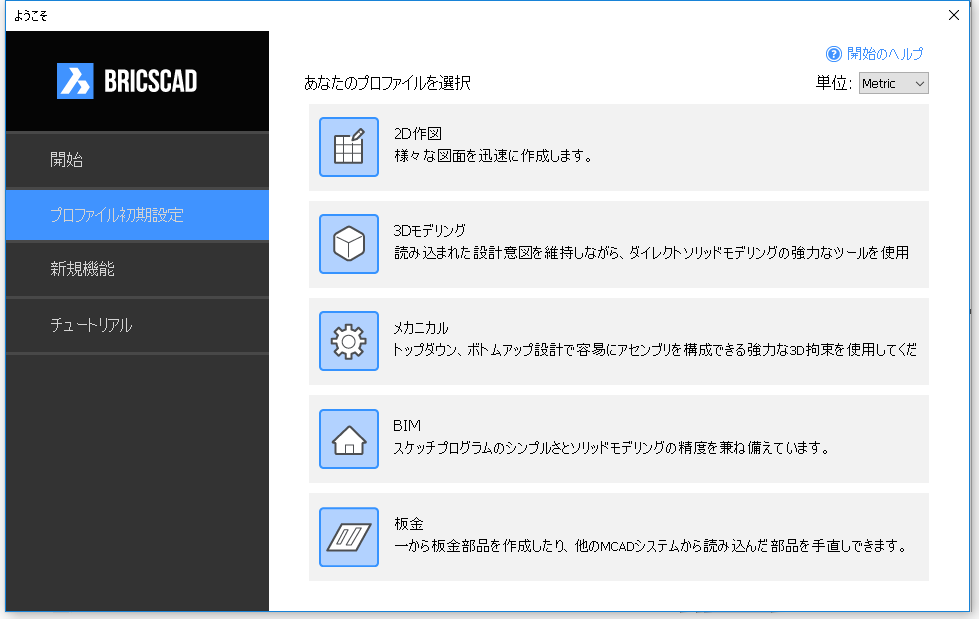Viewport: 979px width, 619px height.
Task: Click the BricsCAD logo in sidebar
Action: point(127,81)
